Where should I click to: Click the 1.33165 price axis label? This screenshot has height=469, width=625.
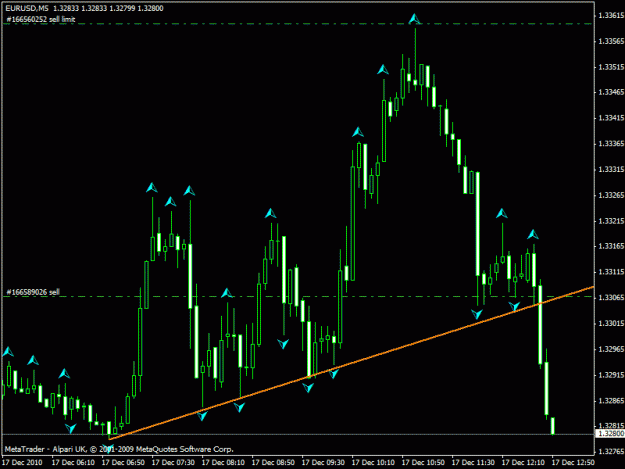[x=611, y=246]
